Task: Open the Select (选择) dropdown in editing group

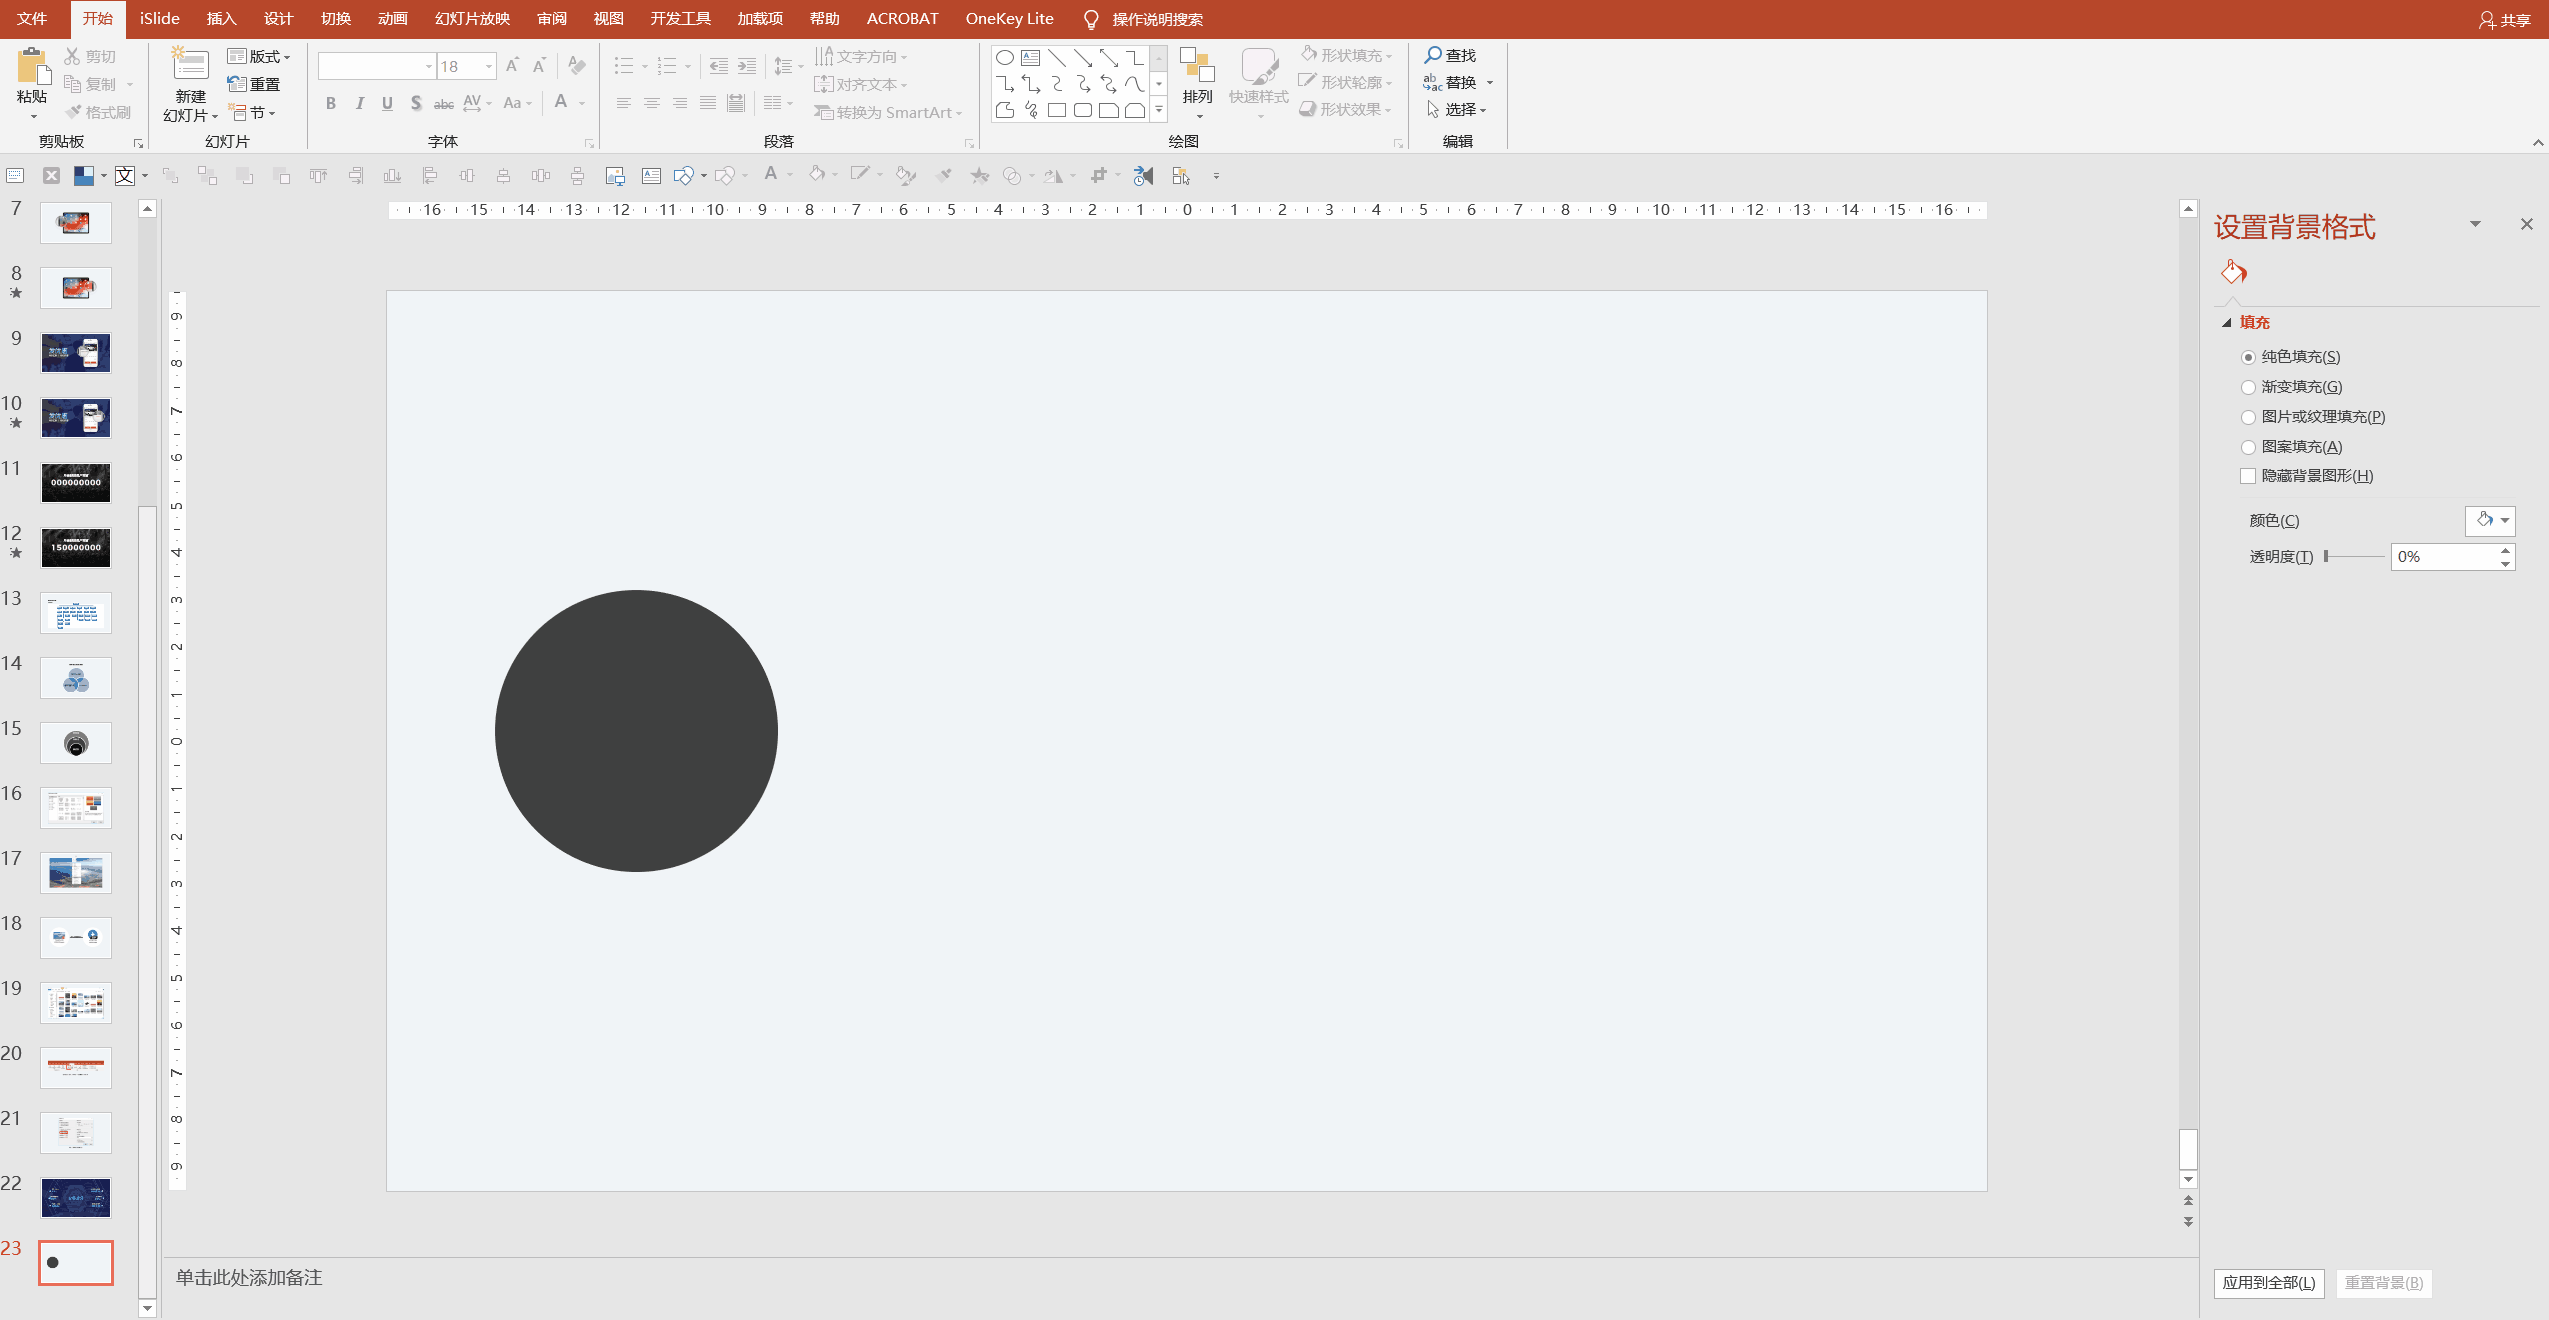Action: pyautogui.click(x=1457, y=109)
